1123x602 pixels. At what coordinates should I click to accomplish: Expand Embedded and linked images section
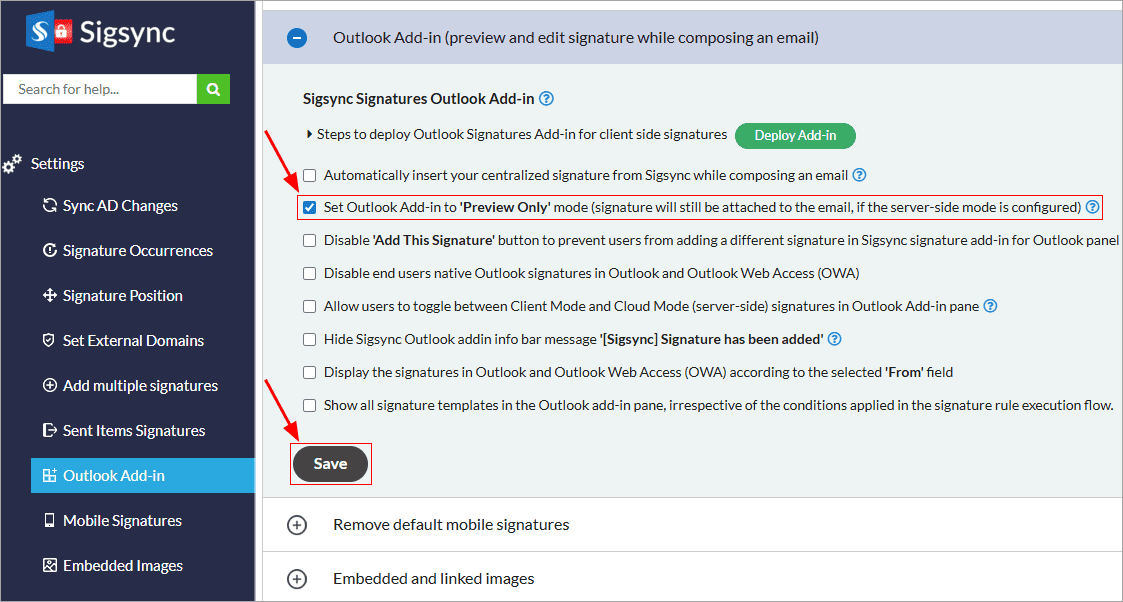(297, 579)
